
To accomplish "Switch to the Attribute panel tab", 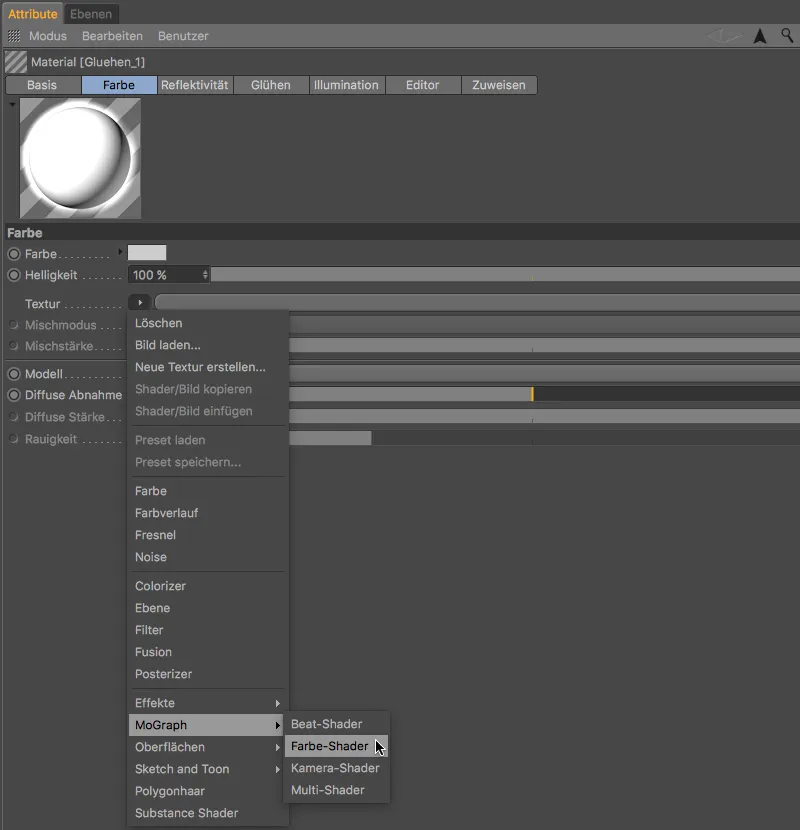I will (x=33, y=14).
